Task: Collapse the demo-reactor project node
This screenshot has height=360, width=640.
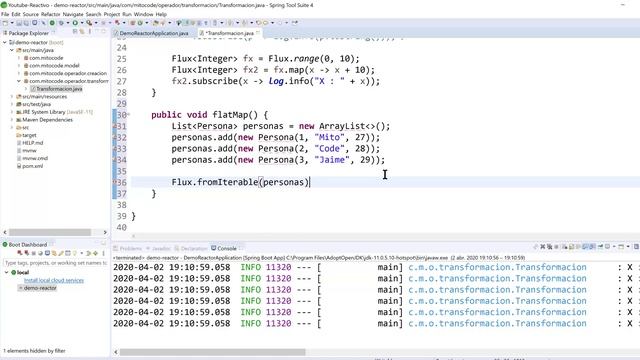Action: pos(5,42)
